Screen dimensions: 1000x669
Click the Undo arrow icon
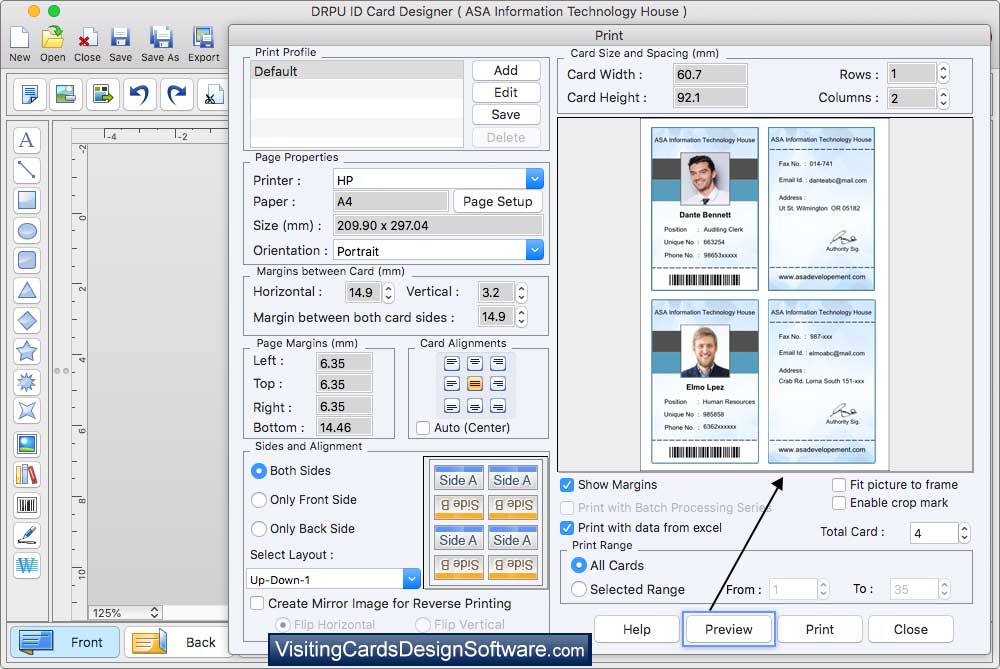(139, 94)
